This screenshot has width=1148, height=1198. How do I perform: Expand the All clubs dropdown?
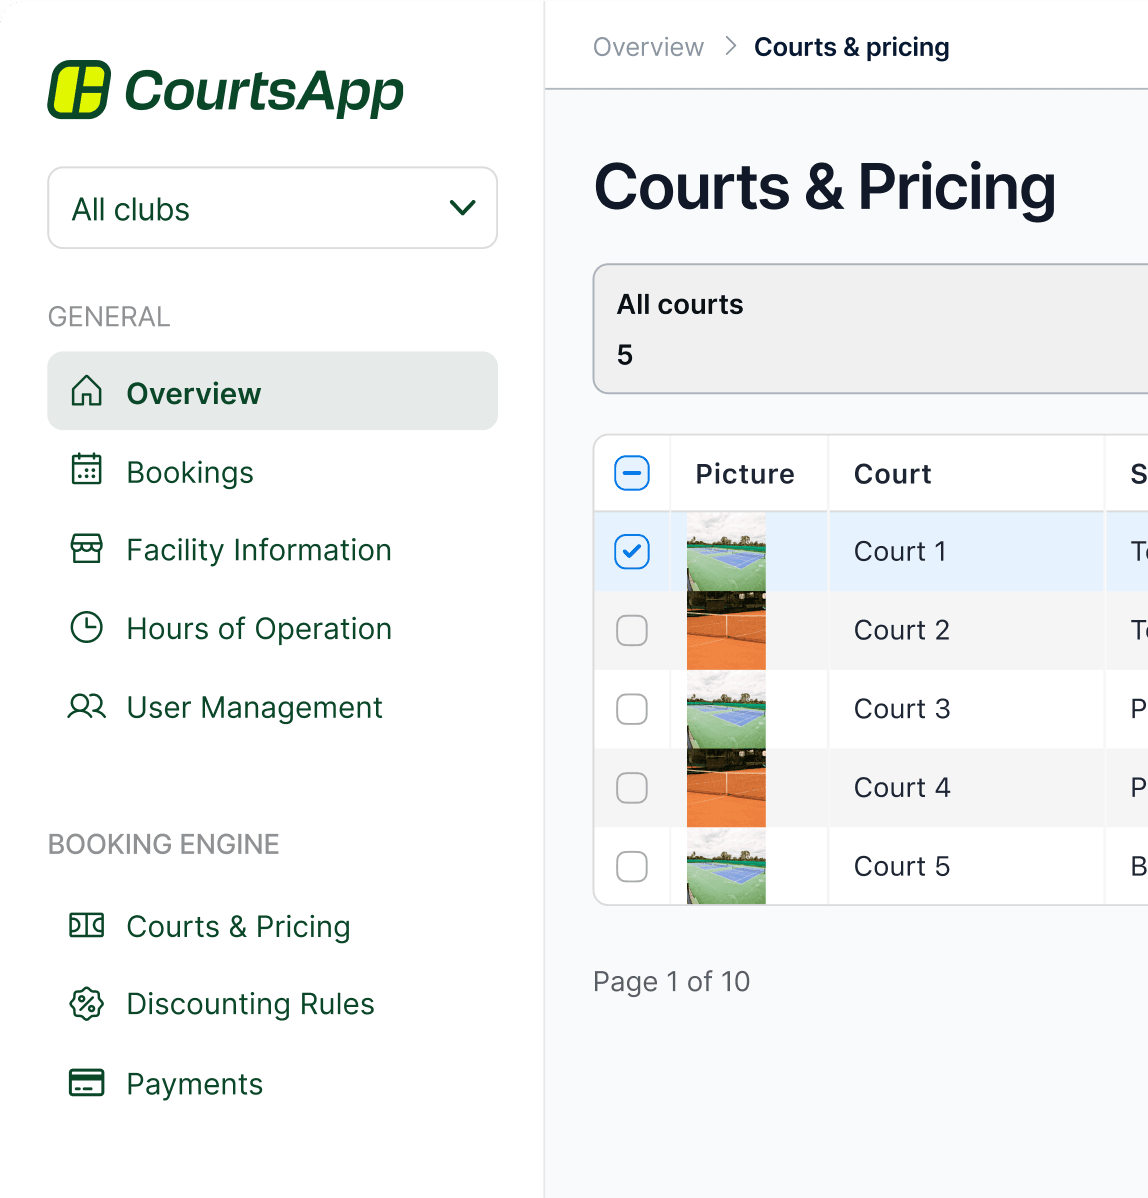[x=273, y=208]
